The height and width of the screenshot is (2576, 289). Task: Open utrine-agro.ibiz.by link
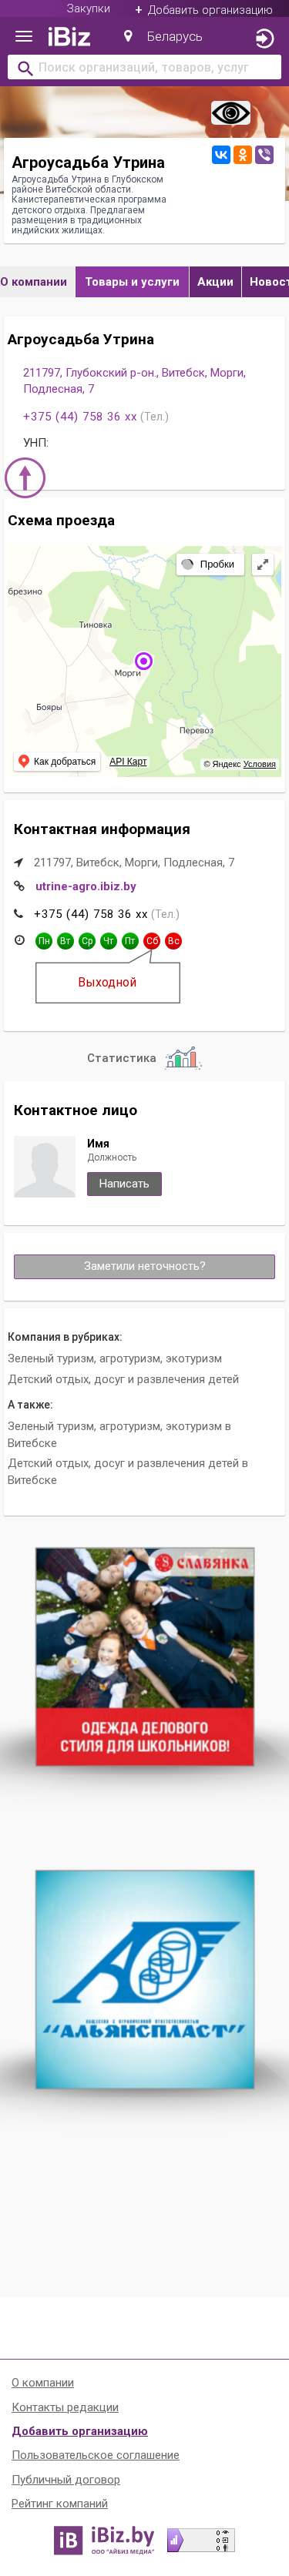coord(86,886)
